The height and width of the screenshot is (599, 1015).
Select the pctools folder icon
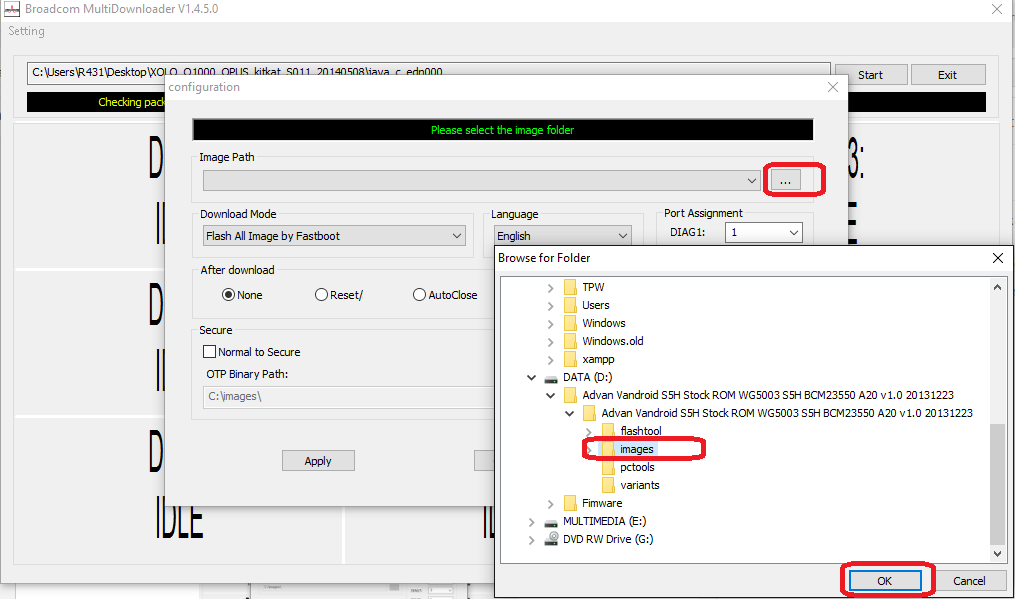click(x=608, y=467)
